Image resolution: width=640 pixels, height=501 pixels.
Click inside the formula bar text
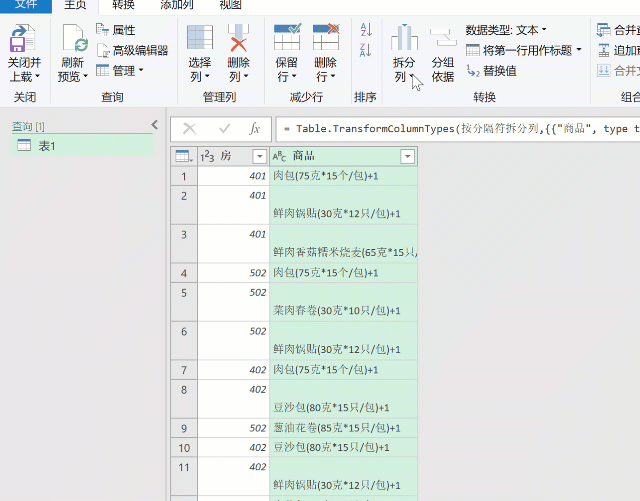coord(450,129)
